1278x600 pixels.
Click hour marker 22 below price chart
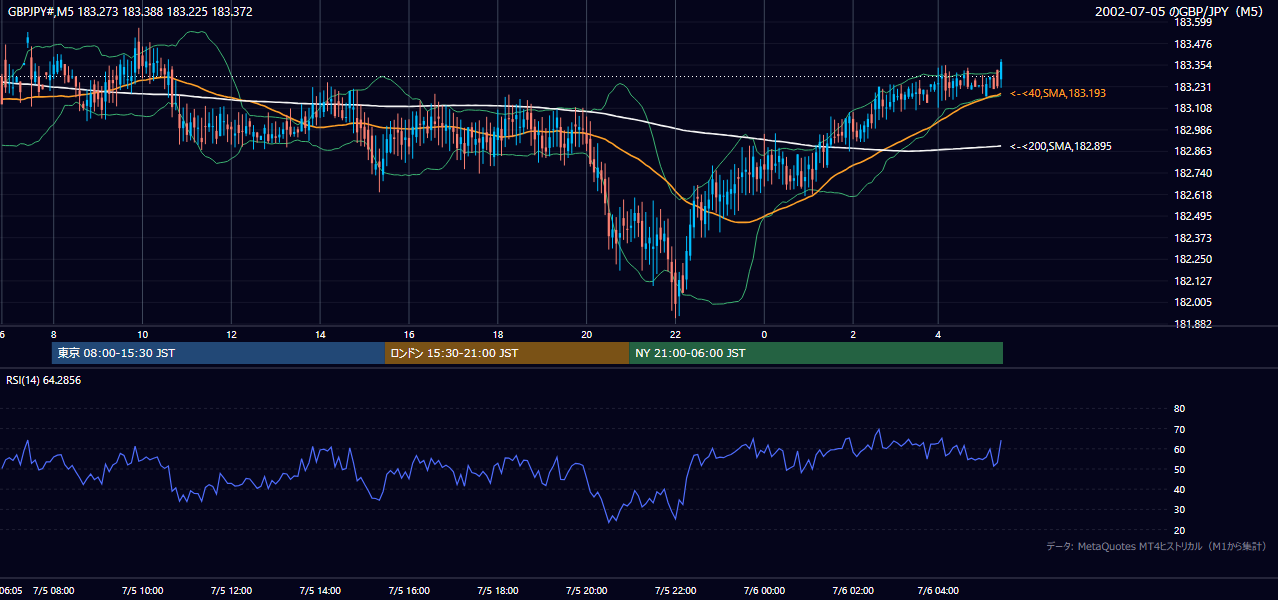point(676,334)
